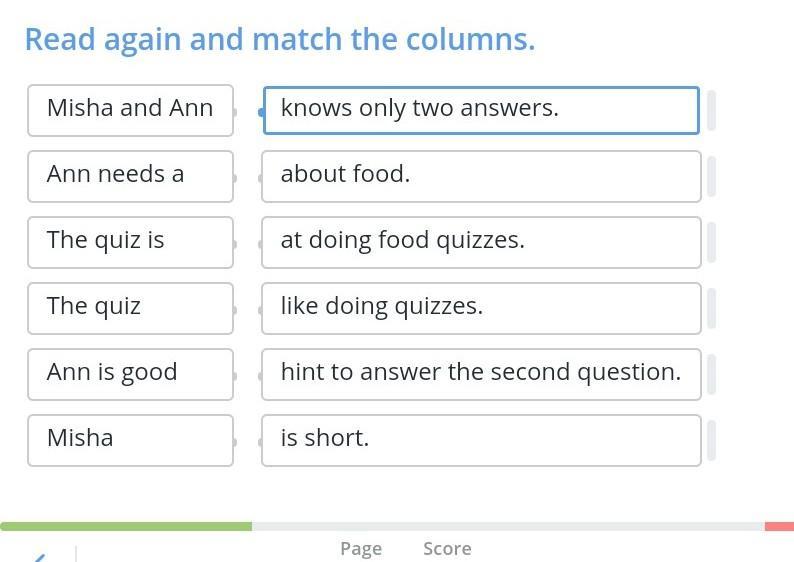Pick the 'like doing quizzes.' answer

pyautogui.click(x=481, y=307)
